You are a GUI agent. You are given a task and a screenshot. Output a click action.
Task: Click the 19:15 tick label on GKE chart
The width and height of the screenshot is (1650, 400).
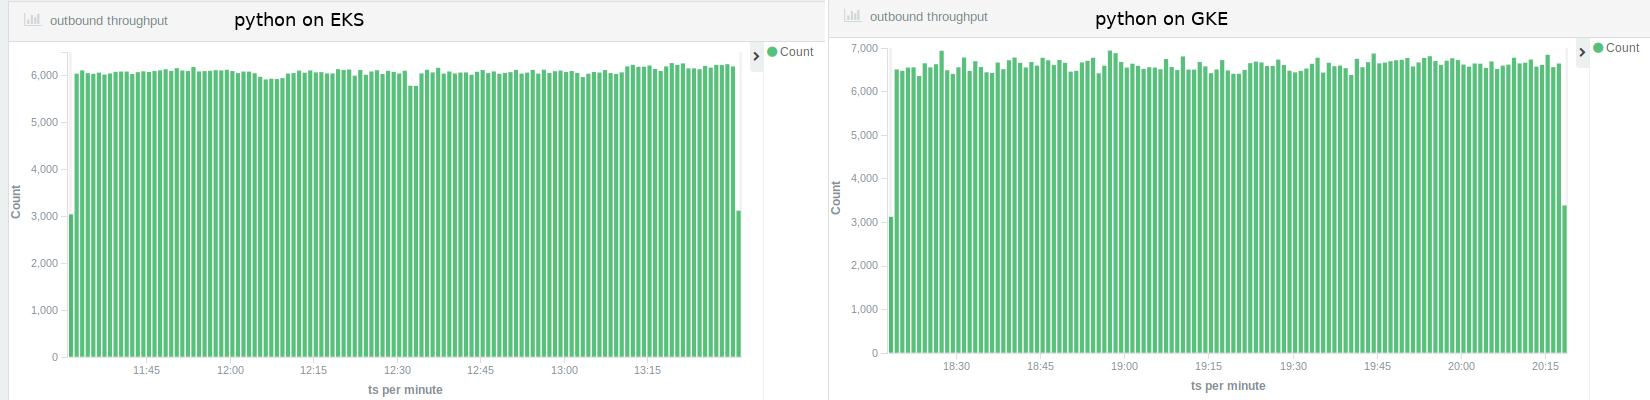point(1208,366)
